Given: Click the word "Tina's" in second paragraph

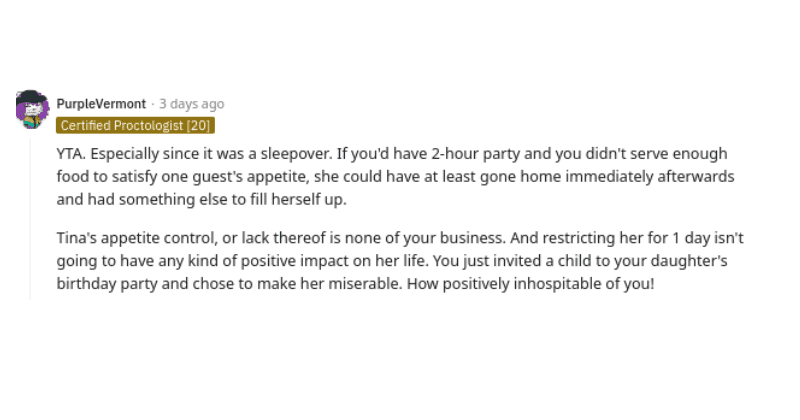Looking at the screenshot, I should click(x=76, y=238).
